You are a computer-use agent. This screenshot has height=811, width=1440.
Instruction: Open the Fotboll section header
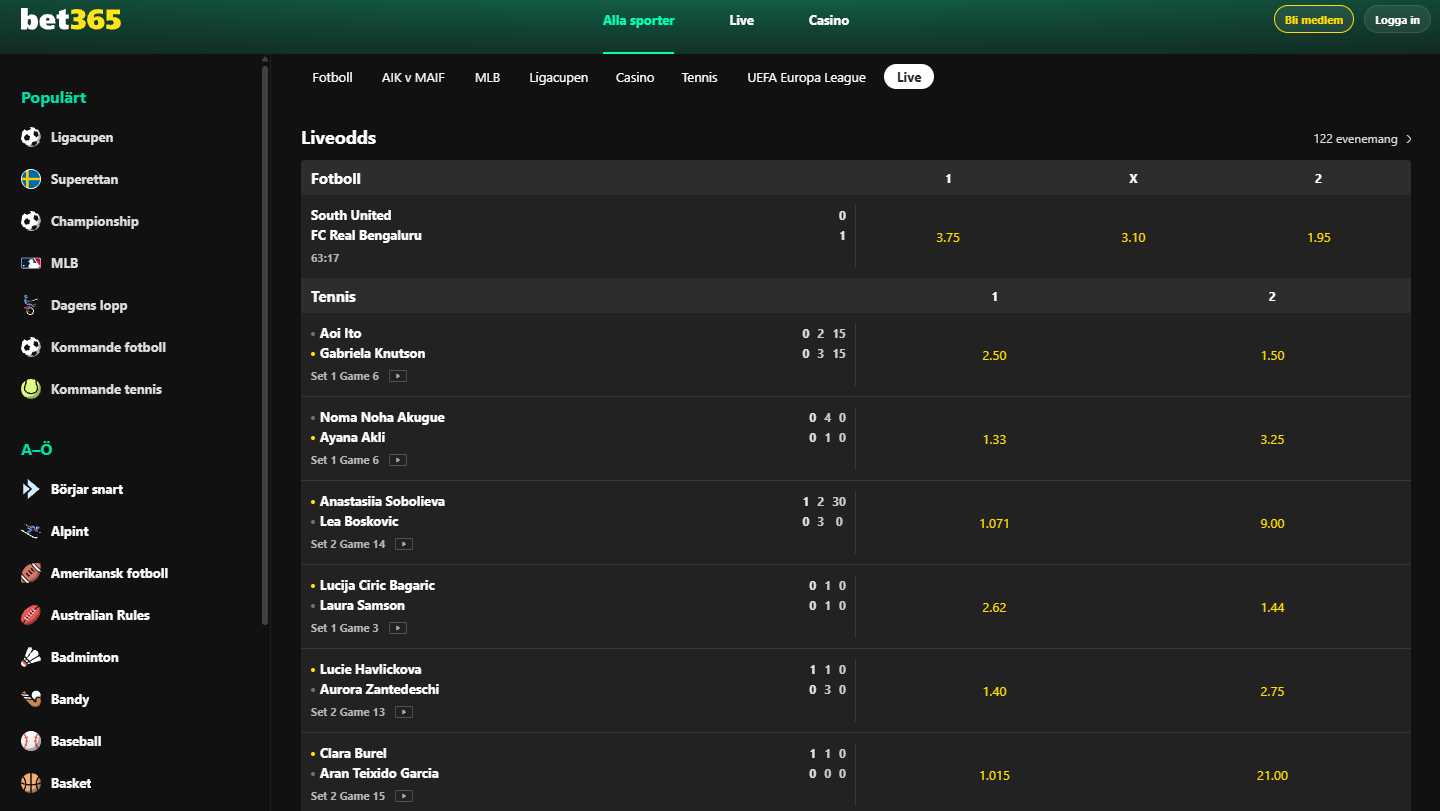(x=856, y=178)
